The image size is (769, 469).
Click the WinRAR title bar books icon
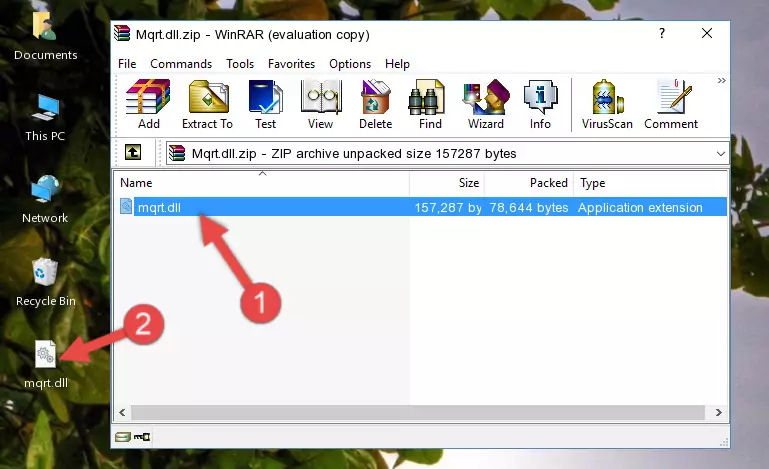coord(122,33)
